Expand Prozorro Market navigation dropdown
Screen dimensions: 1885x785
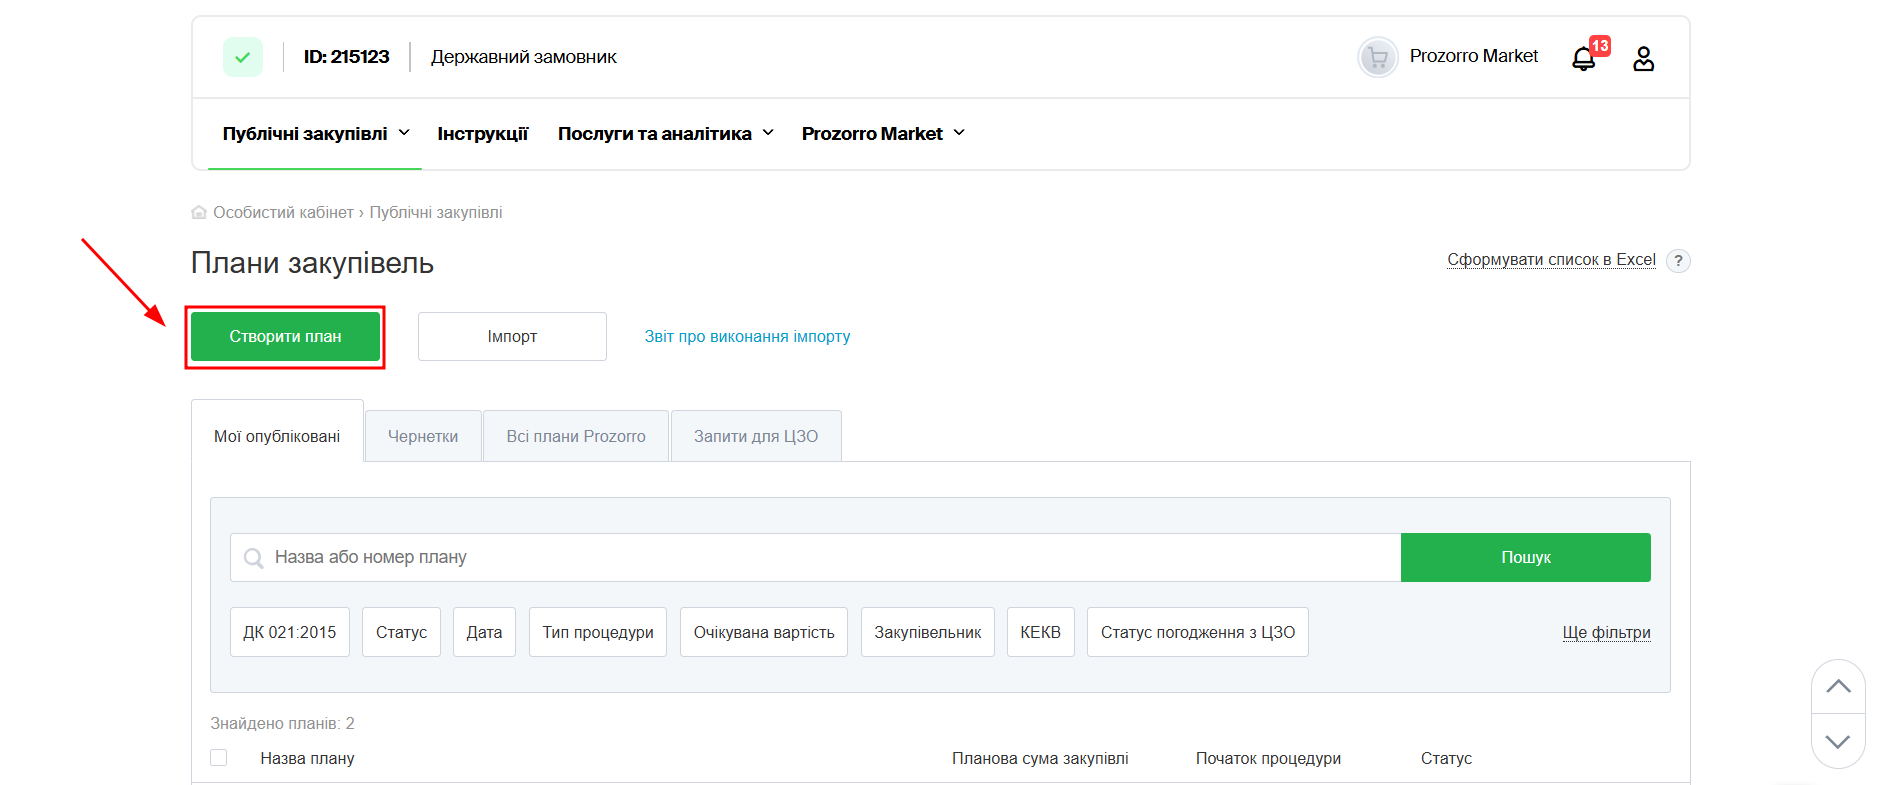[882, 134]
